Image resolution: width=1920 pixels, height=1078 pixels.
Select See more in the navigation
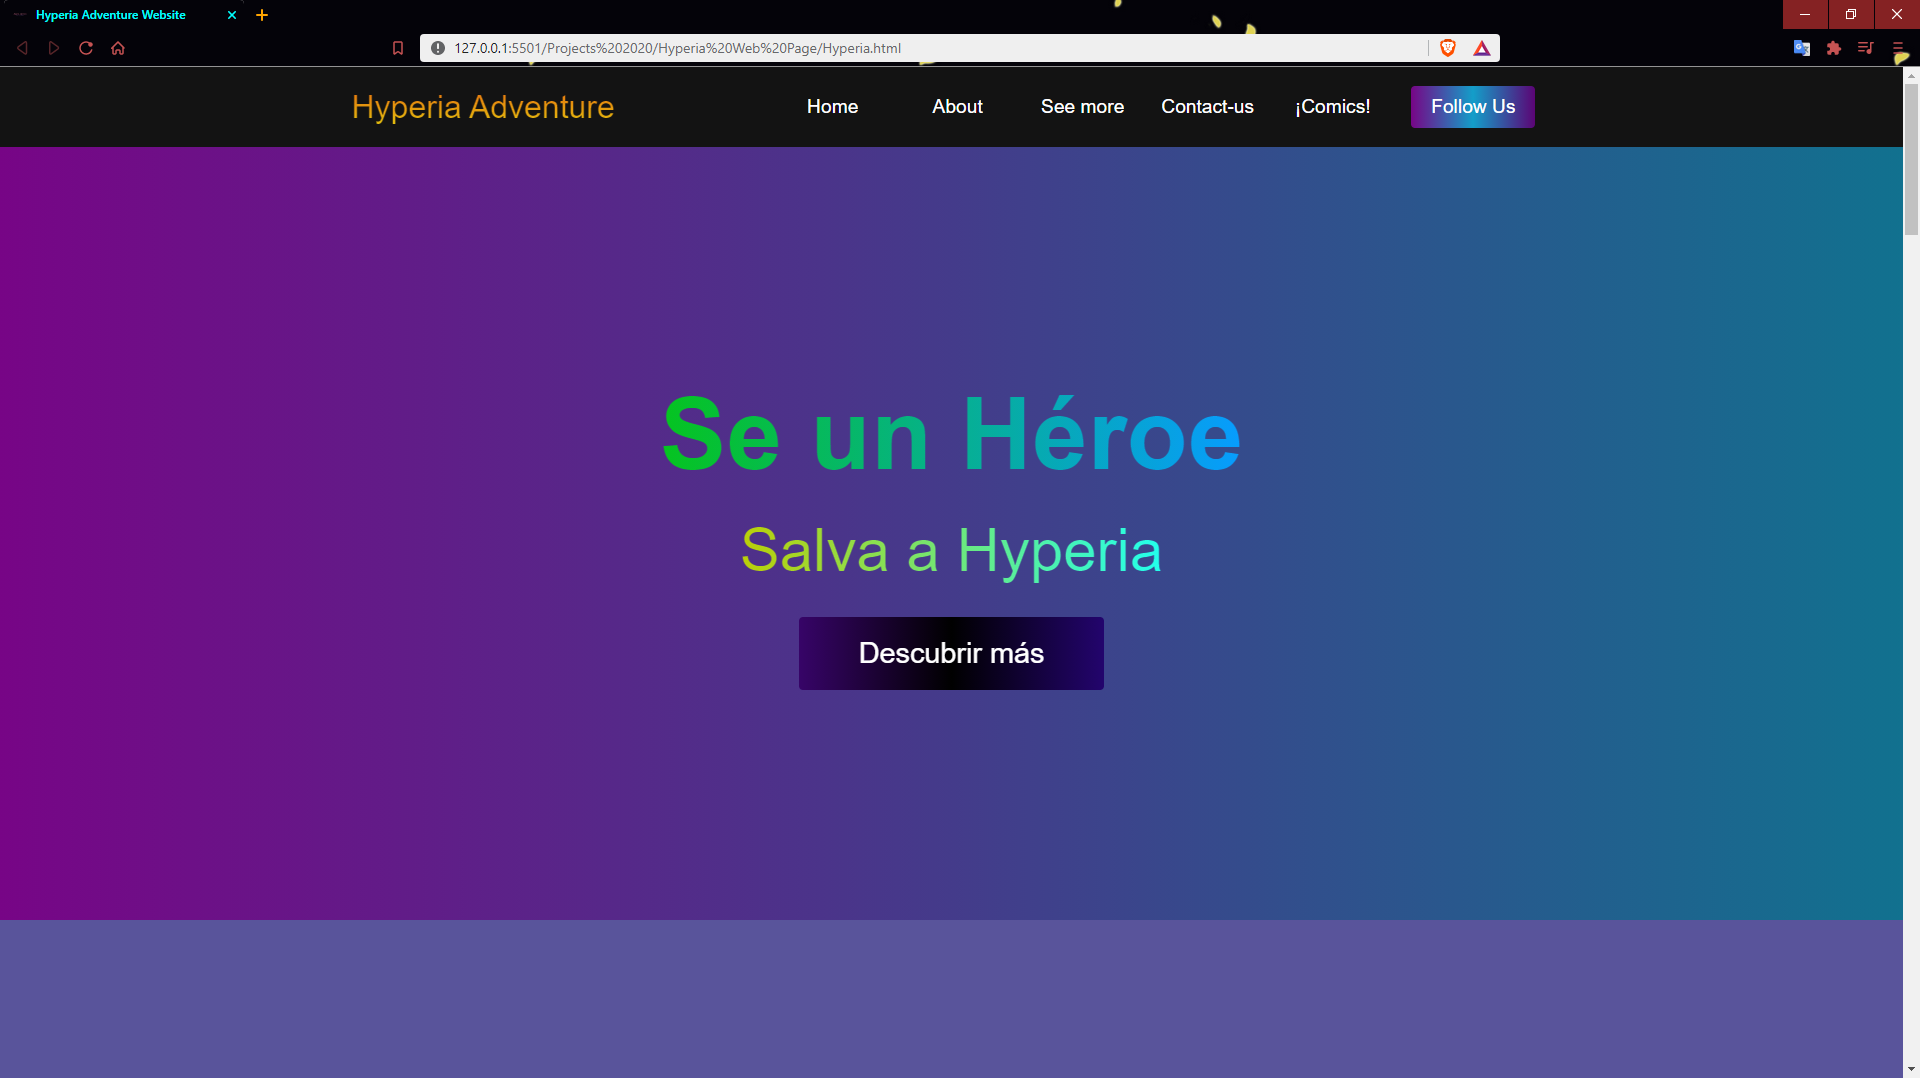pos(1082,107)
